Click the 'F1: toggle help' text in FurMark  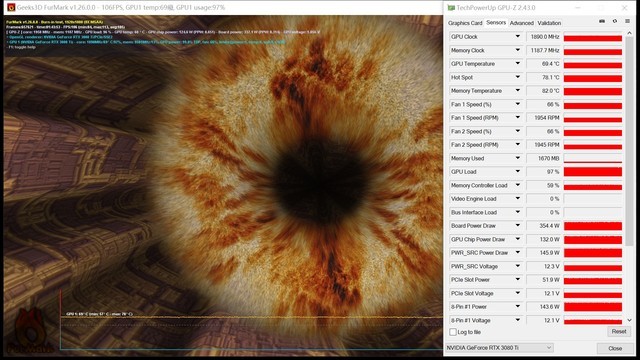21,47
